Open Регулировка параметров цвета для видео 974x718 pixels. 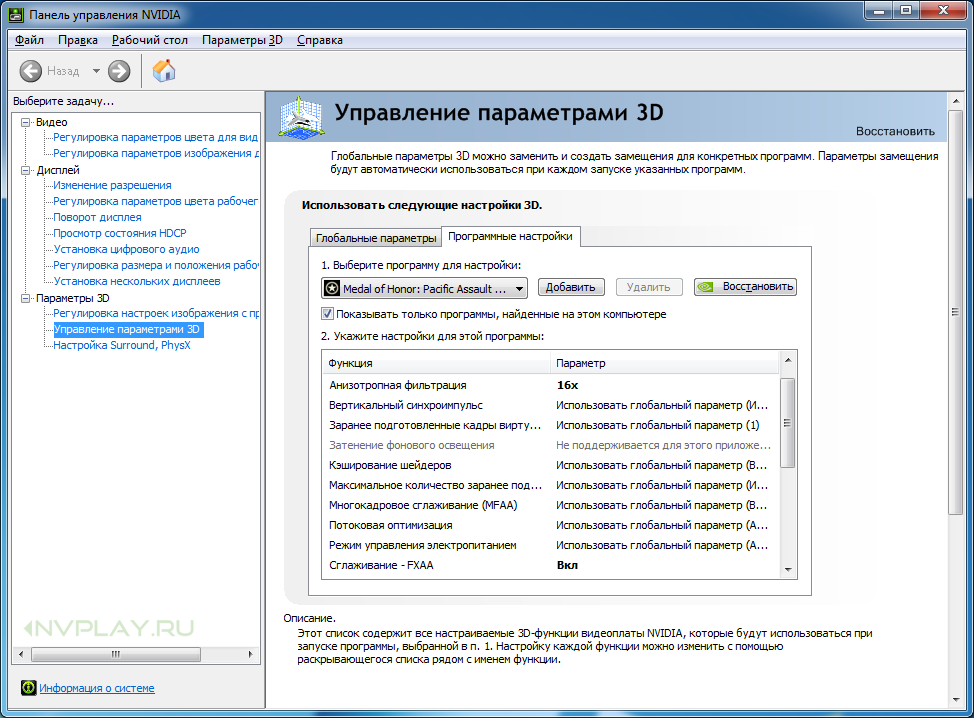(x=155, y=137)
